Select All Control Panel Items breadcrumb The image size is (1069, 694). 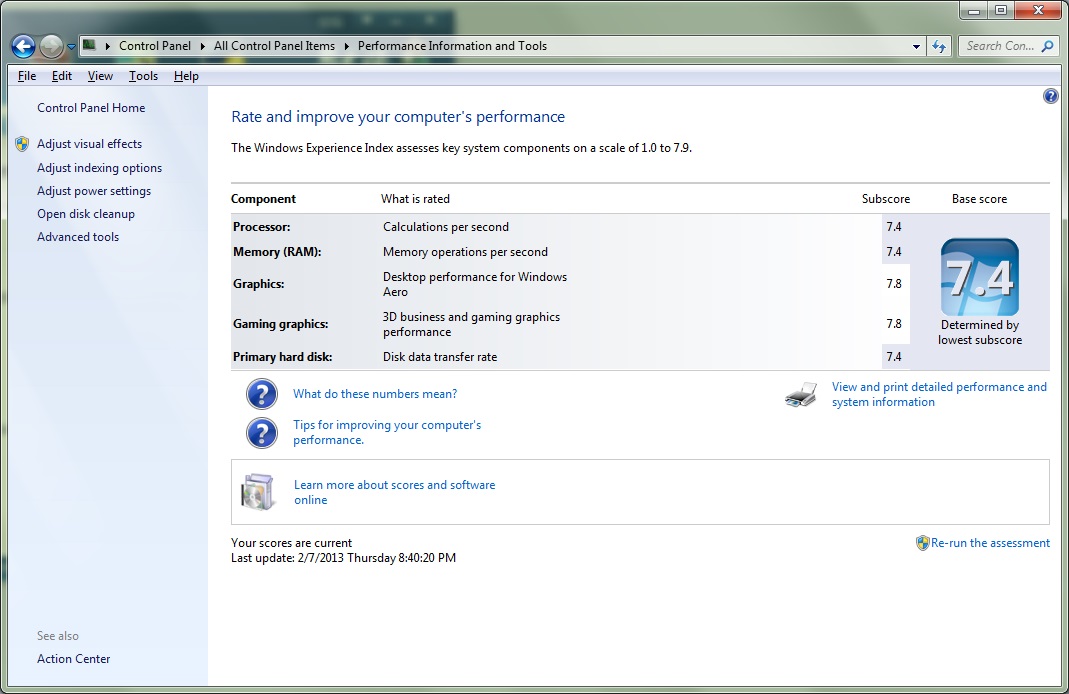[x=274, y=46]
